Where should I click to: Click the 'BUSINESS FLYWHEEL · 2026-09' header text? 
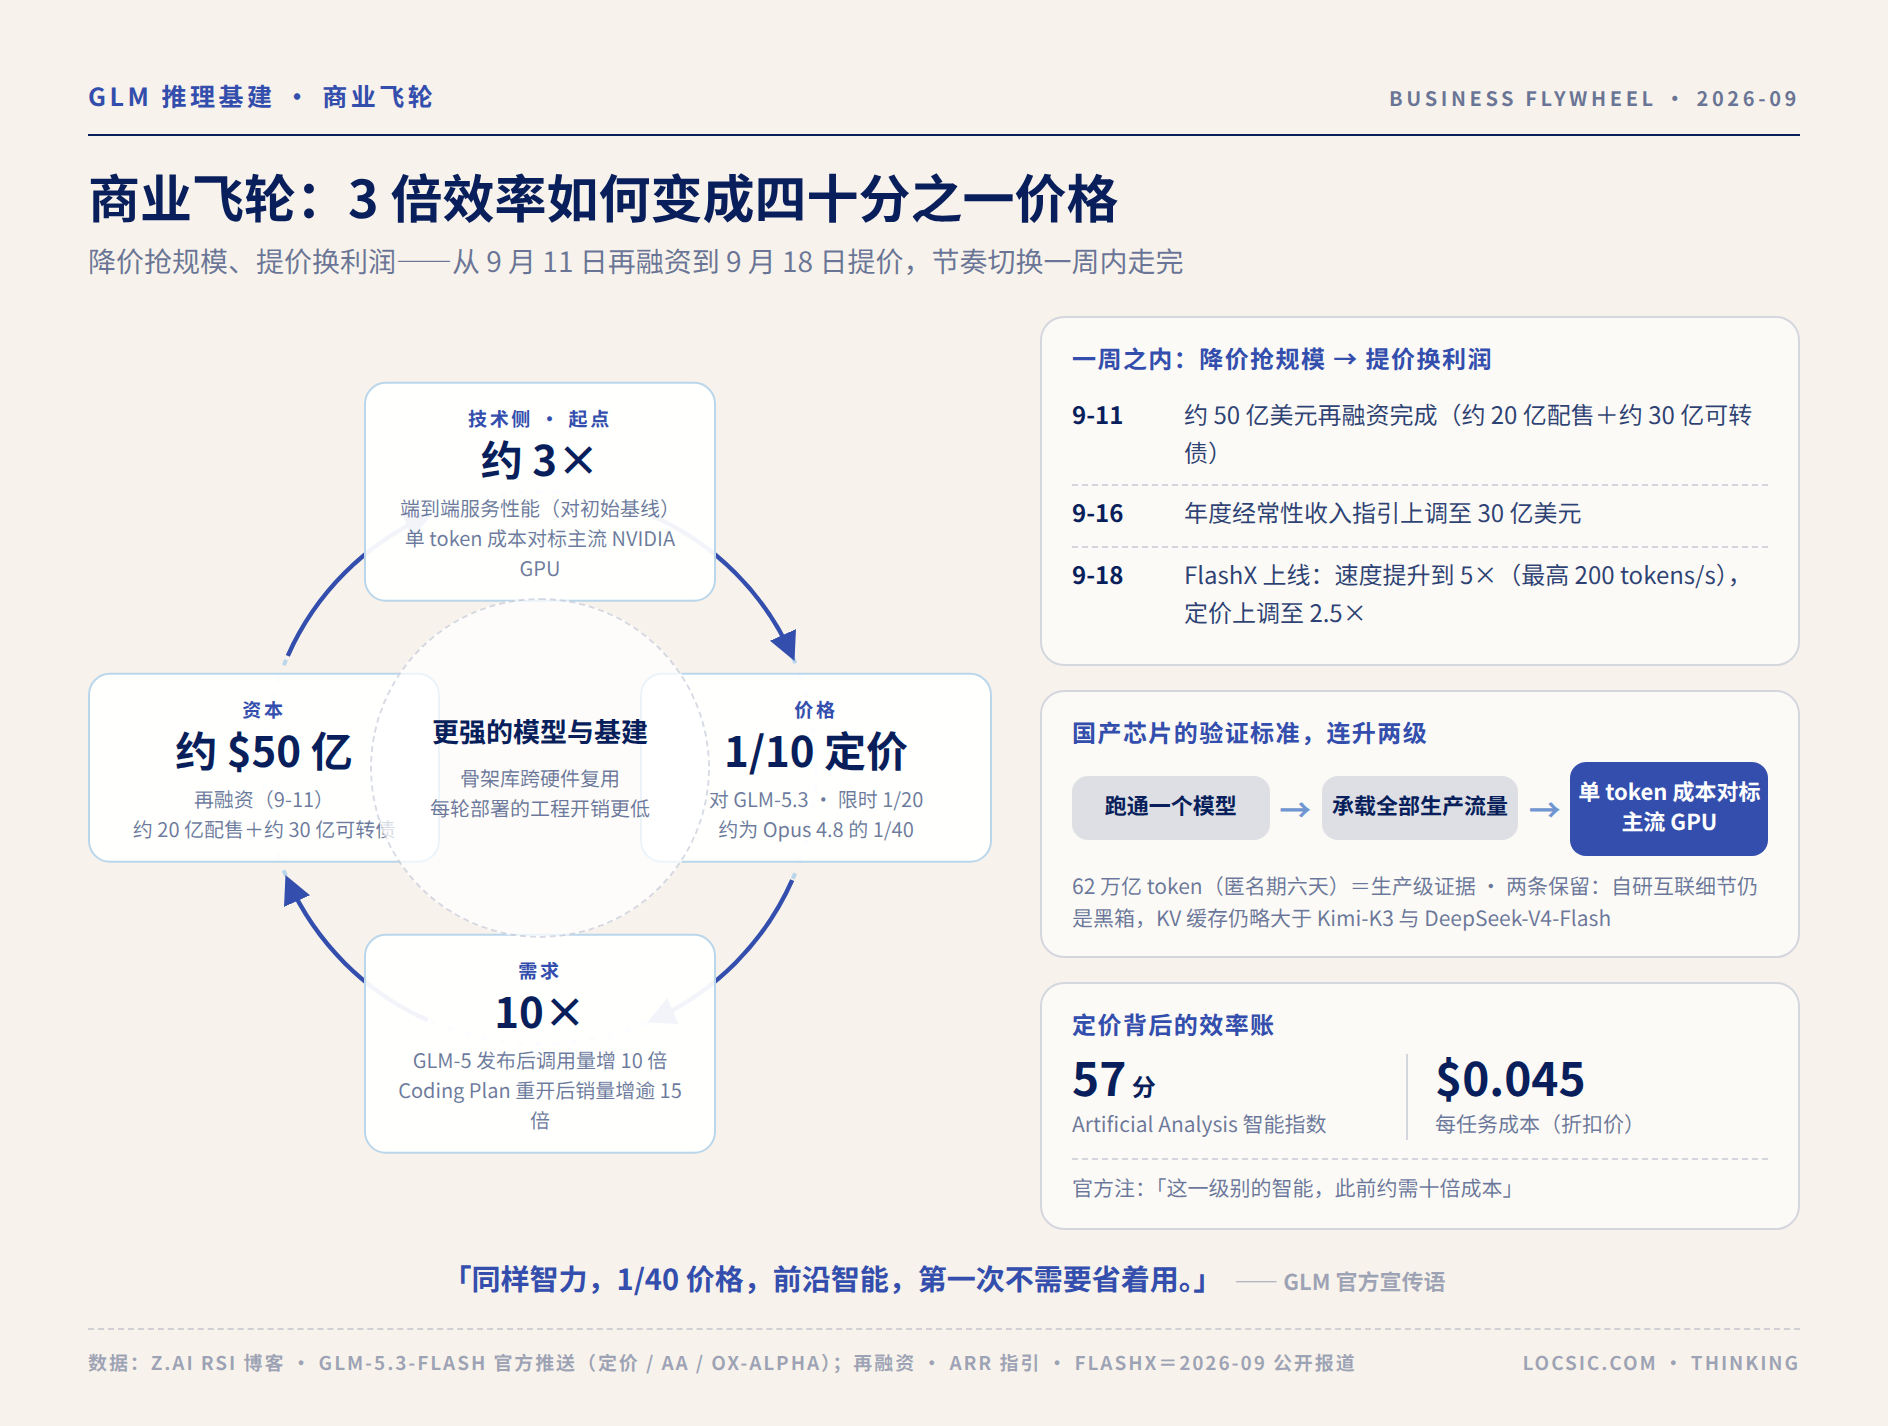pyautogui.click(x=1593, y=99)
